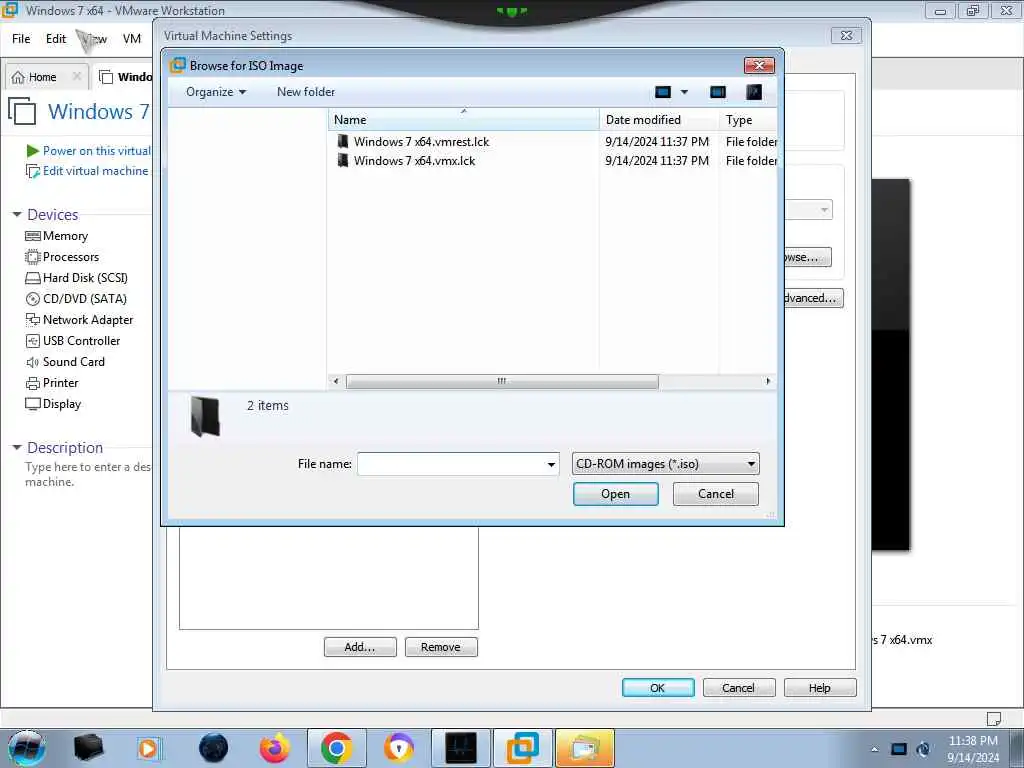Open Google Chrome from the taskbar

[x=336, y=748]
